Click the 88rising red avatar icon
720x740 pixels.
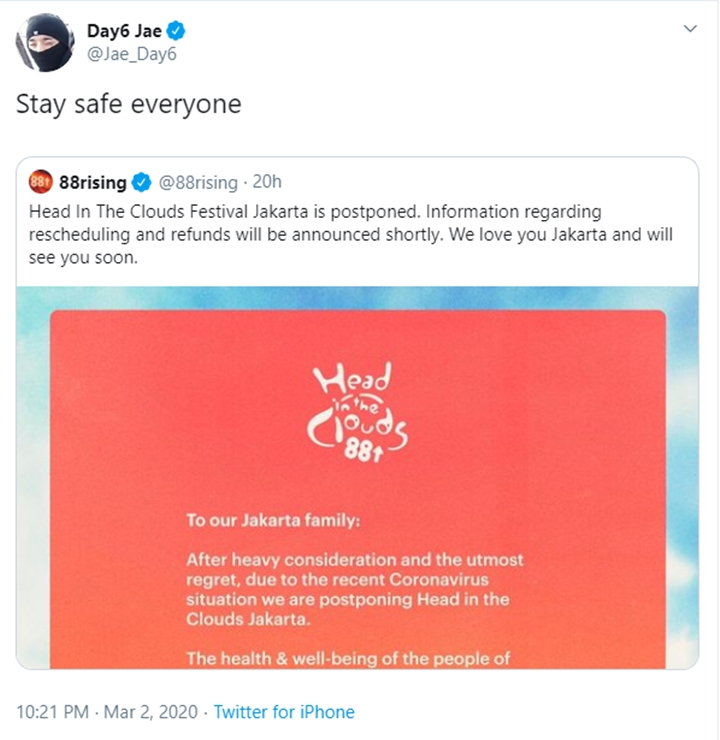[41, 182]
